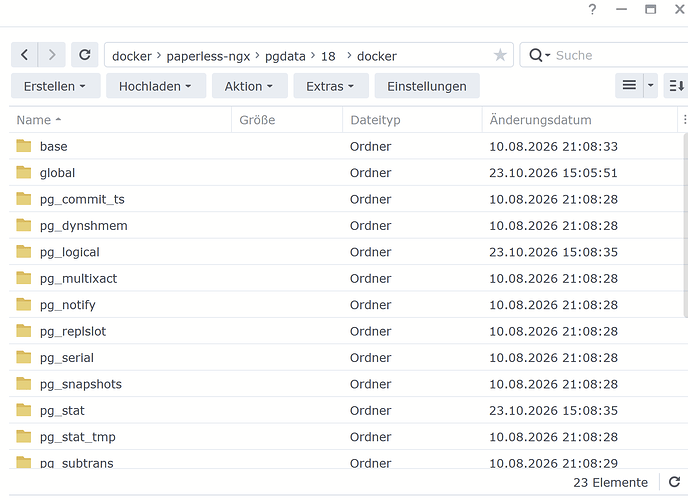Screen dimensions: 688x500
Task: Click the pg_serial folder name
Action: [x=67, y=358]
